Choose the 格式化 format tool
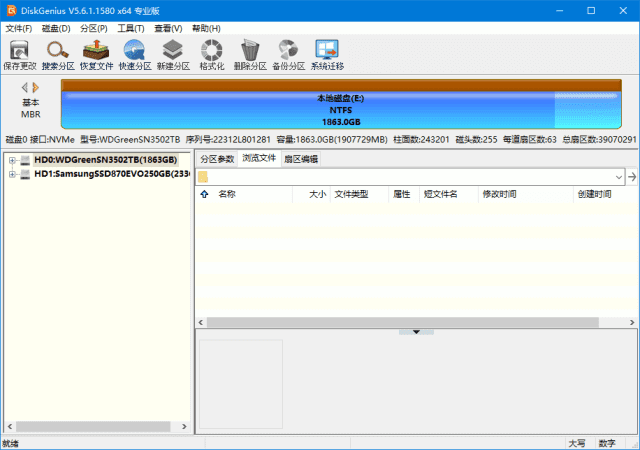This screenshot has height=450, width=640. pyautogui.click(x=212, y=54)
